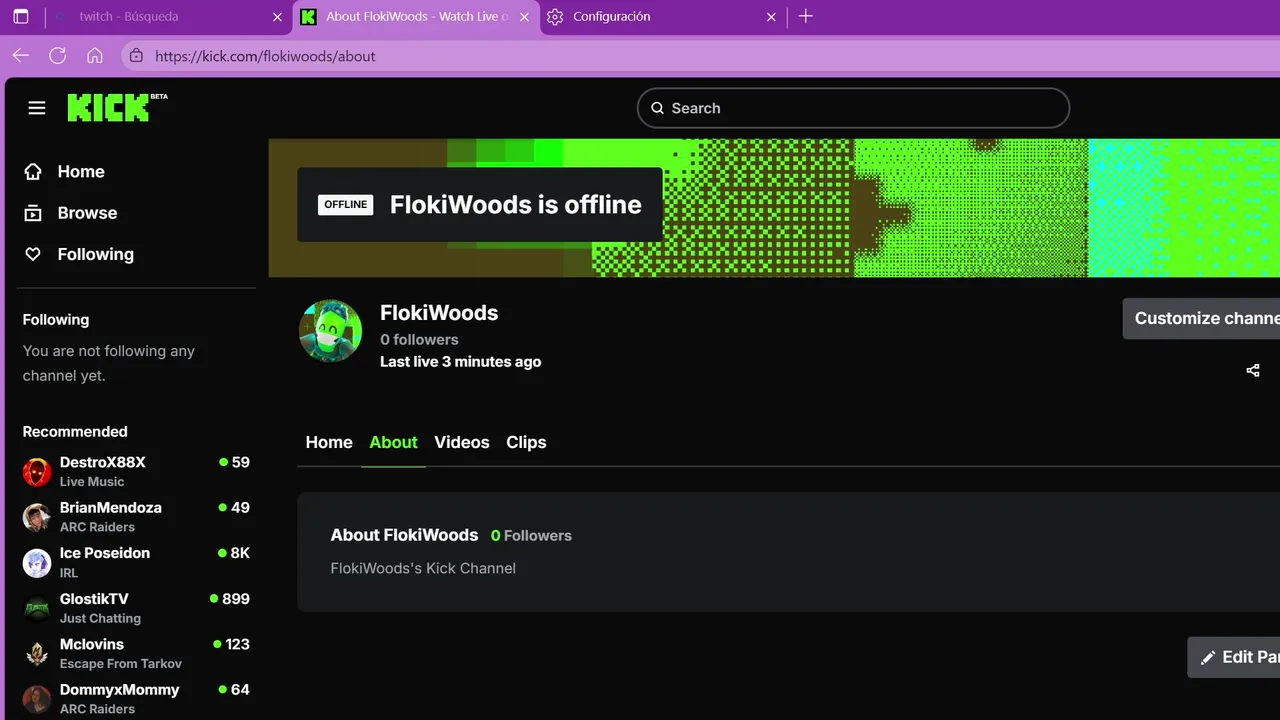Screen dimensions: 1280x720
Task: Open BrianMendoza channel avatar
Action: (x=37, y=517)
